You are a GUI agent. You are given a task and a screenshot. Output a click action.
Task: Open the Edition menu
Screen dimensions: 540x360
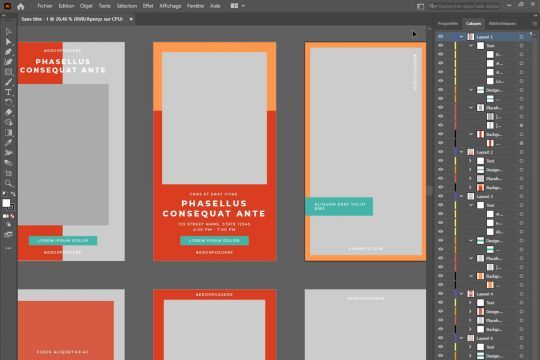click(66, 6)
